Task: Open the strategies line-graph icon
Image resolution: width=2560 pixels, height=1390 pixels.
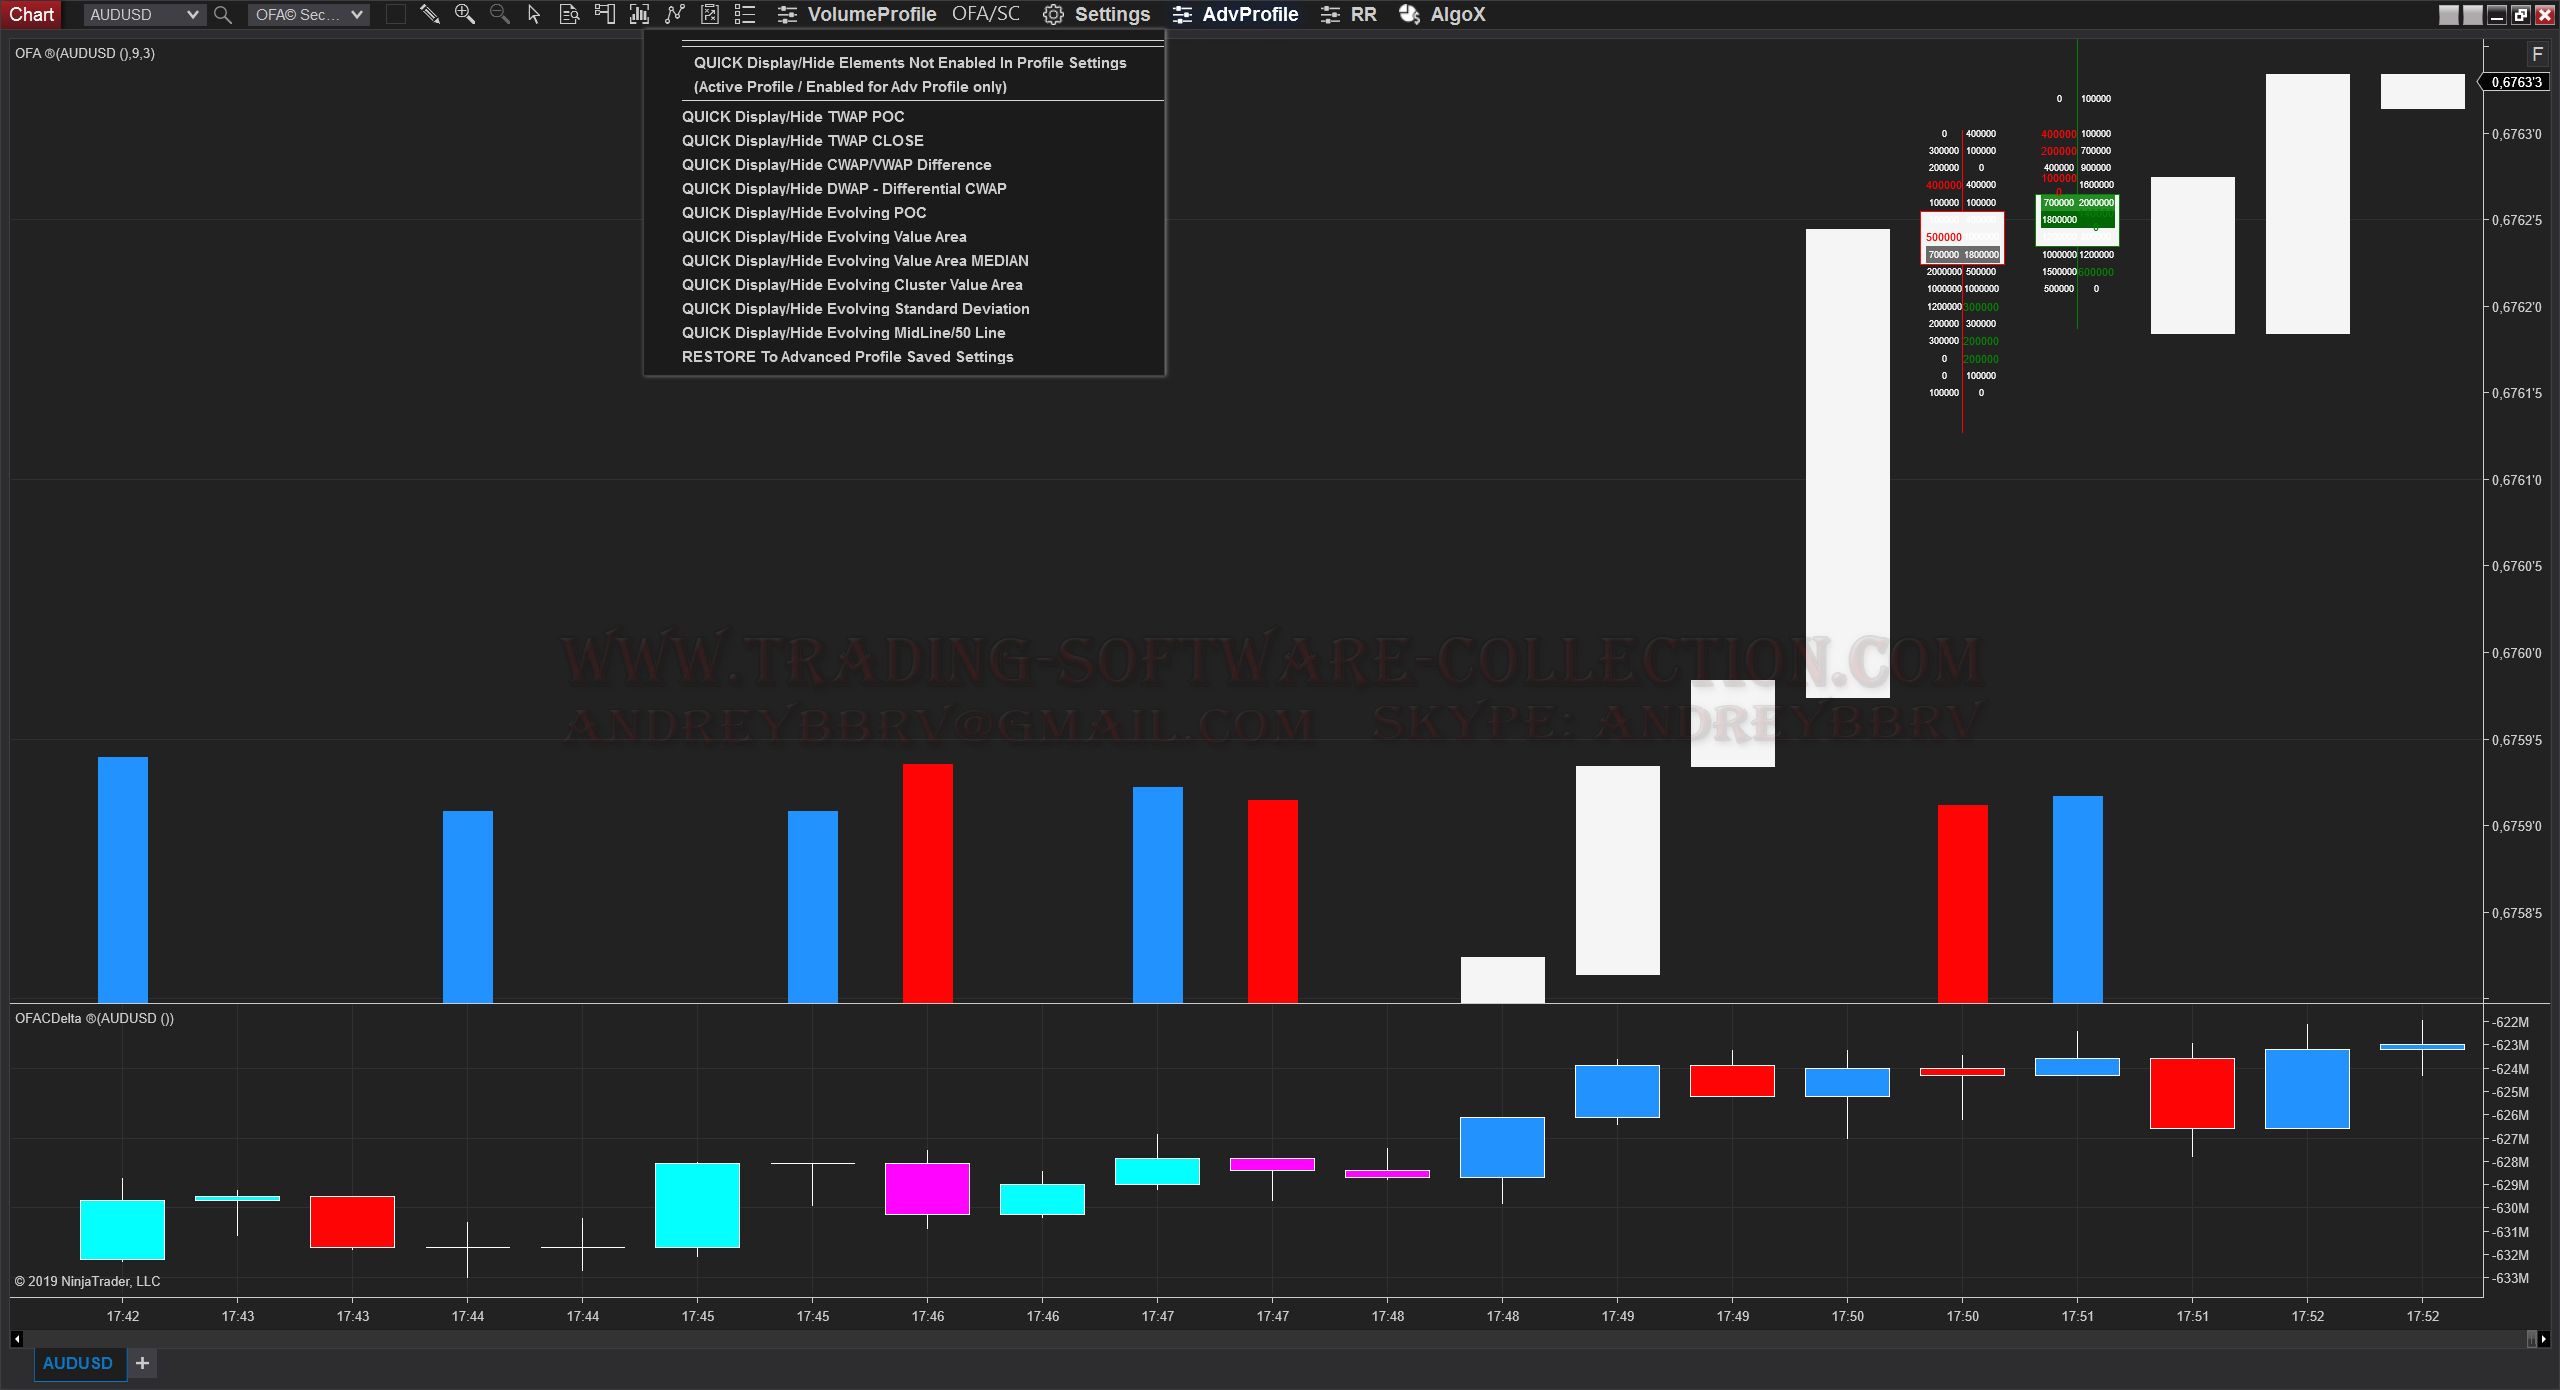Action: pyautogui.click(x=675, y=14)
